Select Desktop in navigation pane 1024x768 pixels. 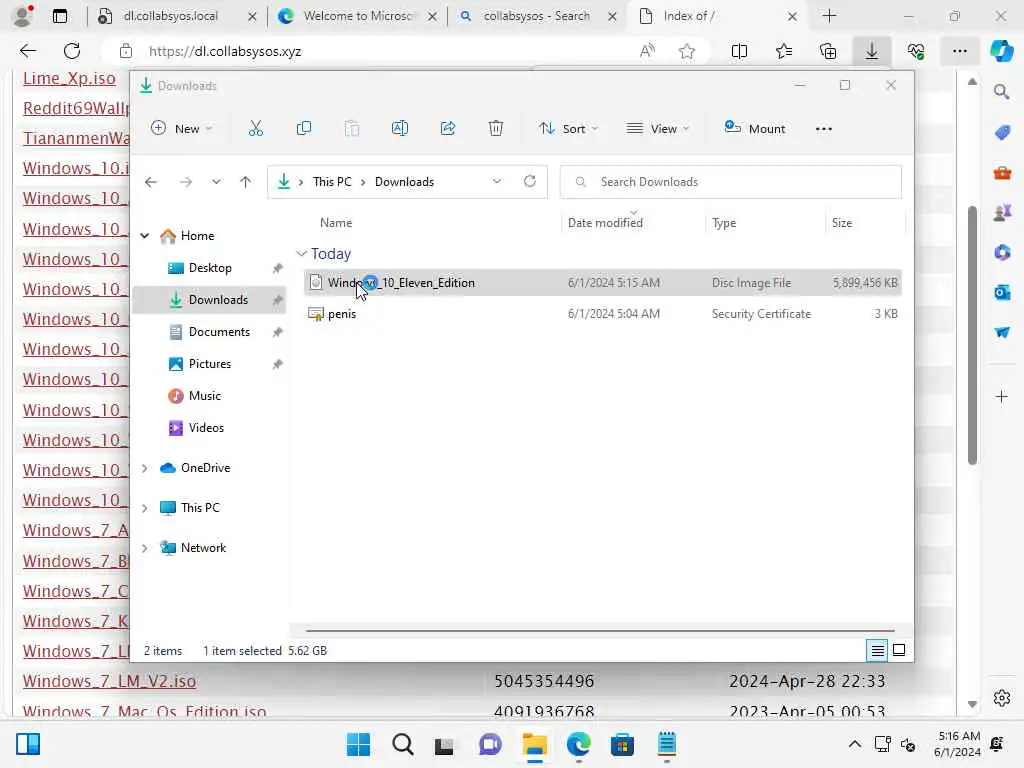(x=210, y=268)
